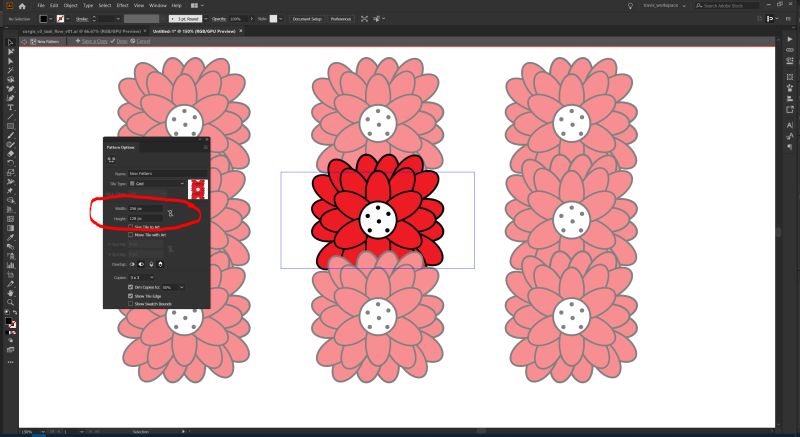The image size is (800, 437).
Task: Select the Column Graph tool
Action: coord(10,265)
